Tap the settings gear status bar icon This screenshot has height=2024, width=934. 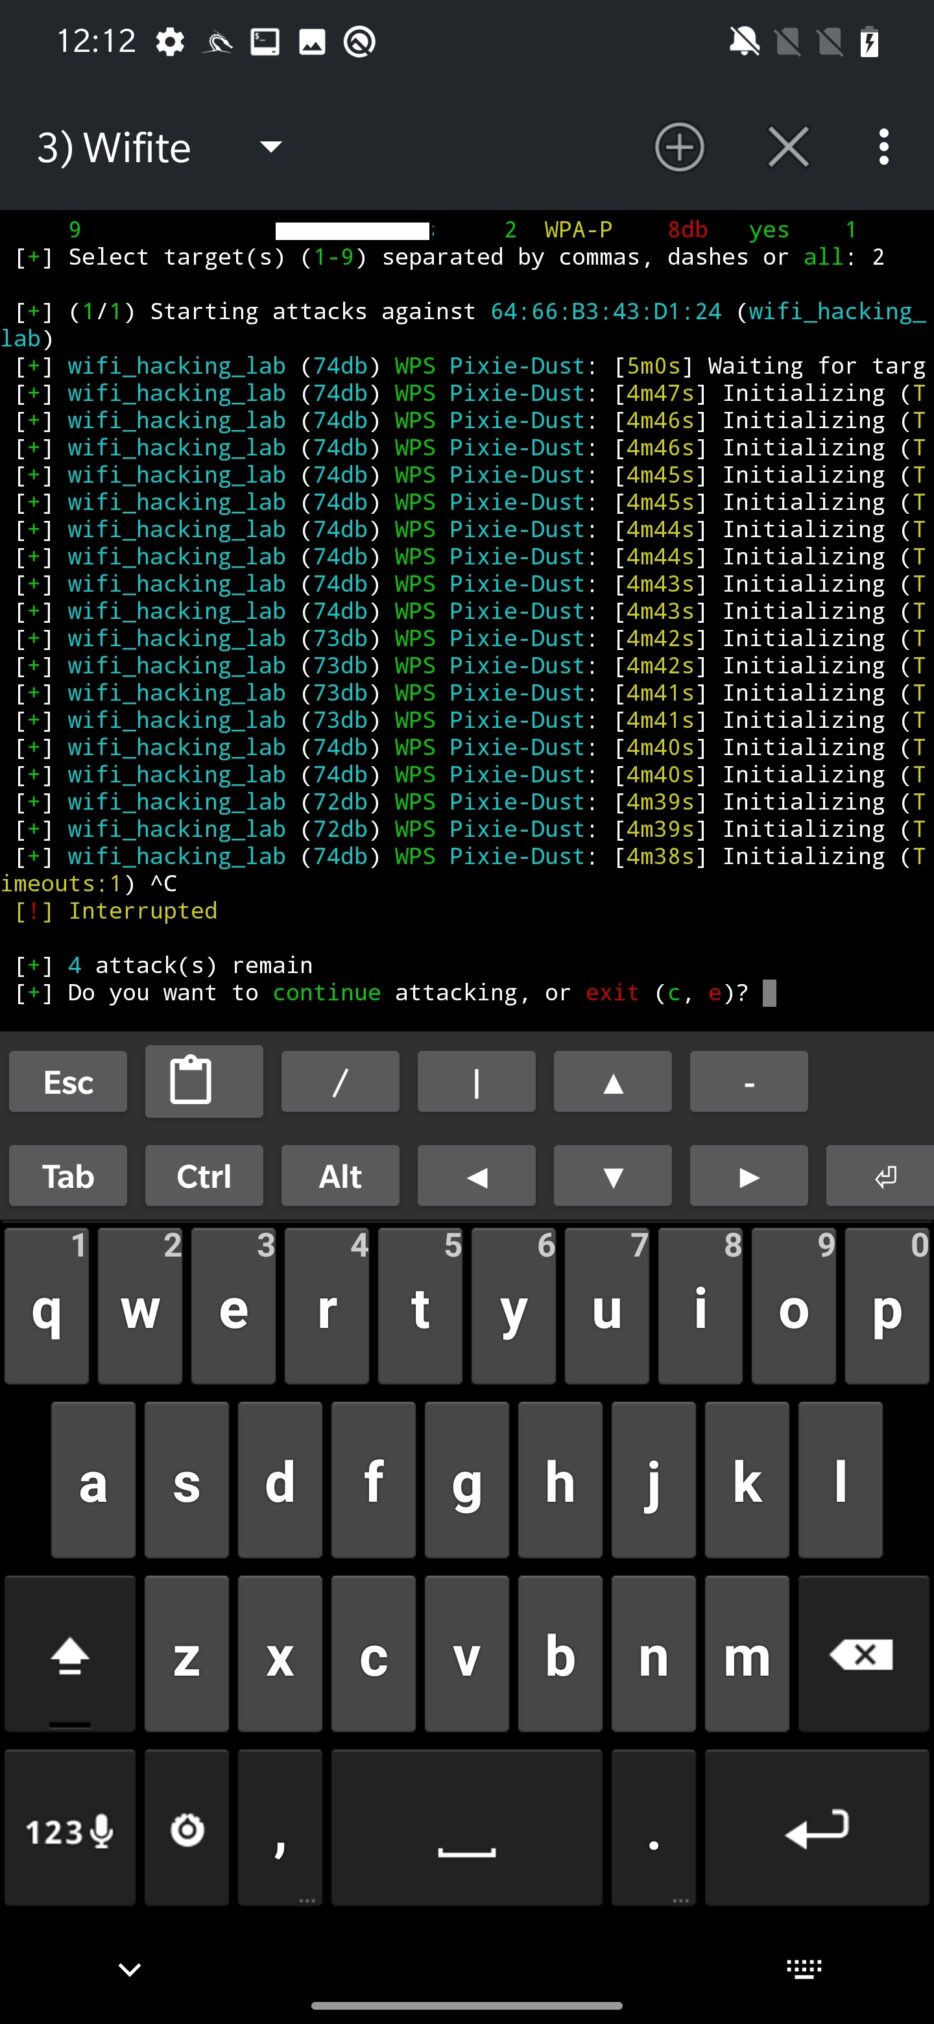(170, 42)
